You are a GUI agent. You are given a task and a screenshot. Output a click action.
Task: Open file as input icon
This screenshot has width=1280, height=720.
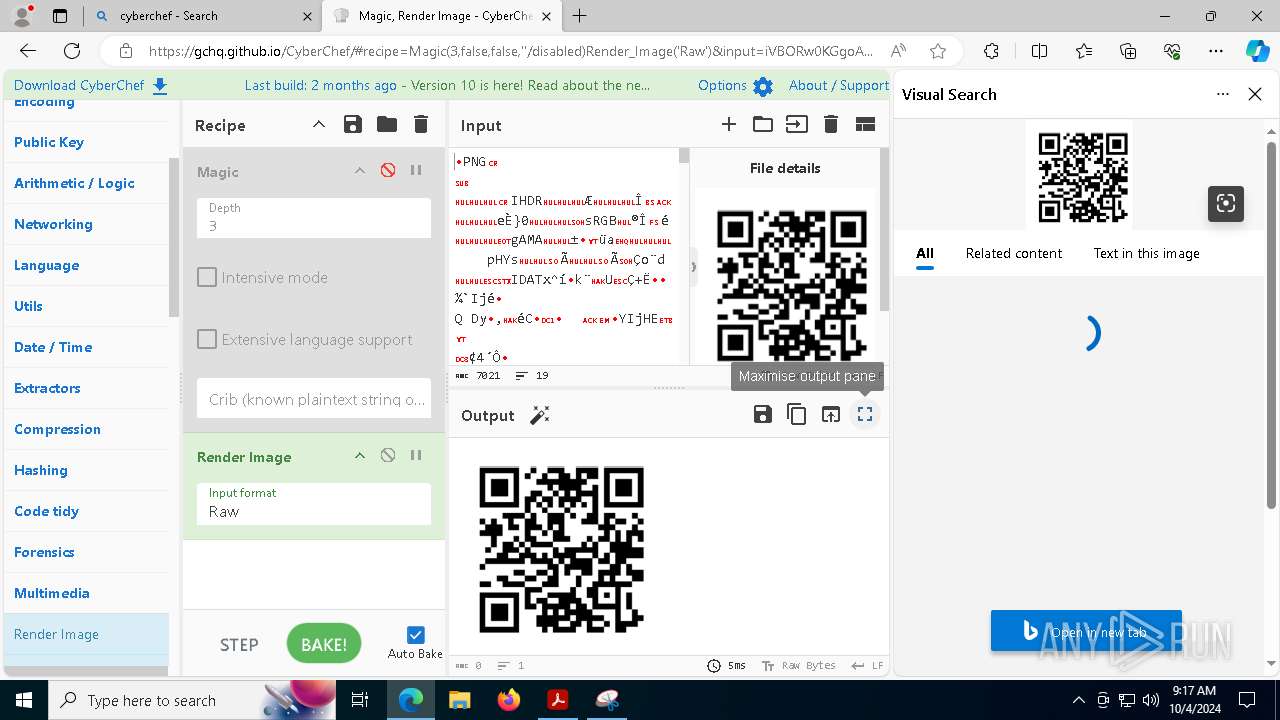(x=797, y=124)
